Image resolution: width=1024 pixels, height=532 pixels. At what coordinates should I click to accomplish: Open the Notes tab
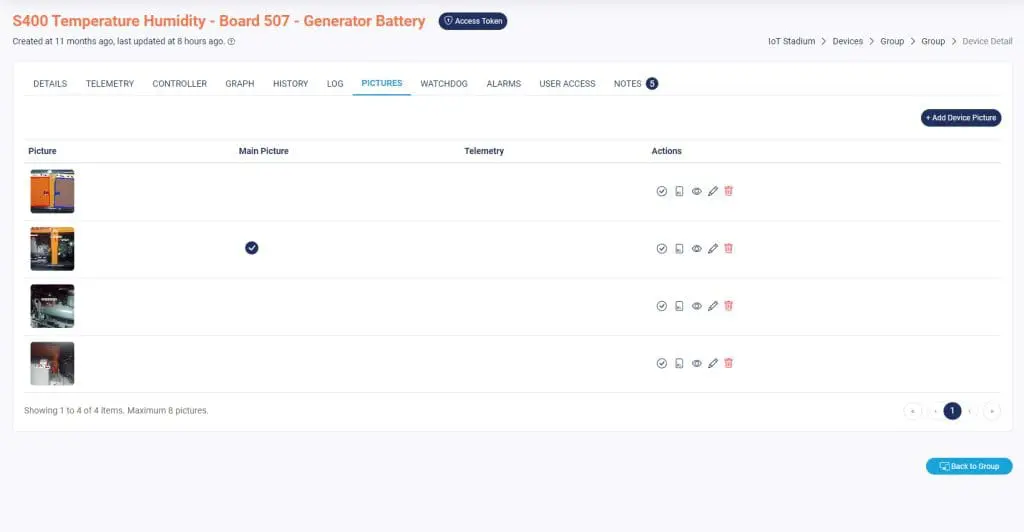coord(627,84)
